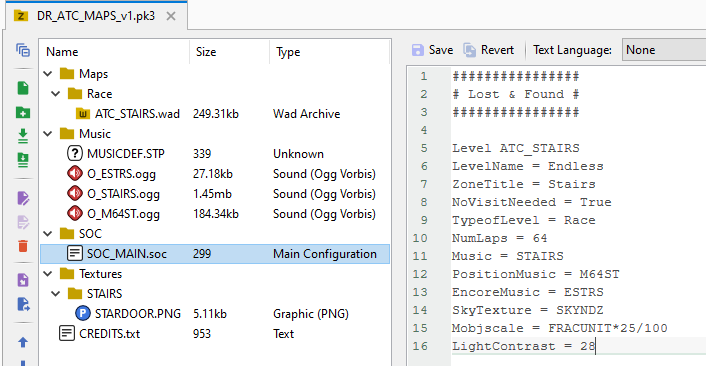Click the O_STAIRS.ogg speaker icon
Viewport: 706px width, 366px height.
[x=75, y=194]
